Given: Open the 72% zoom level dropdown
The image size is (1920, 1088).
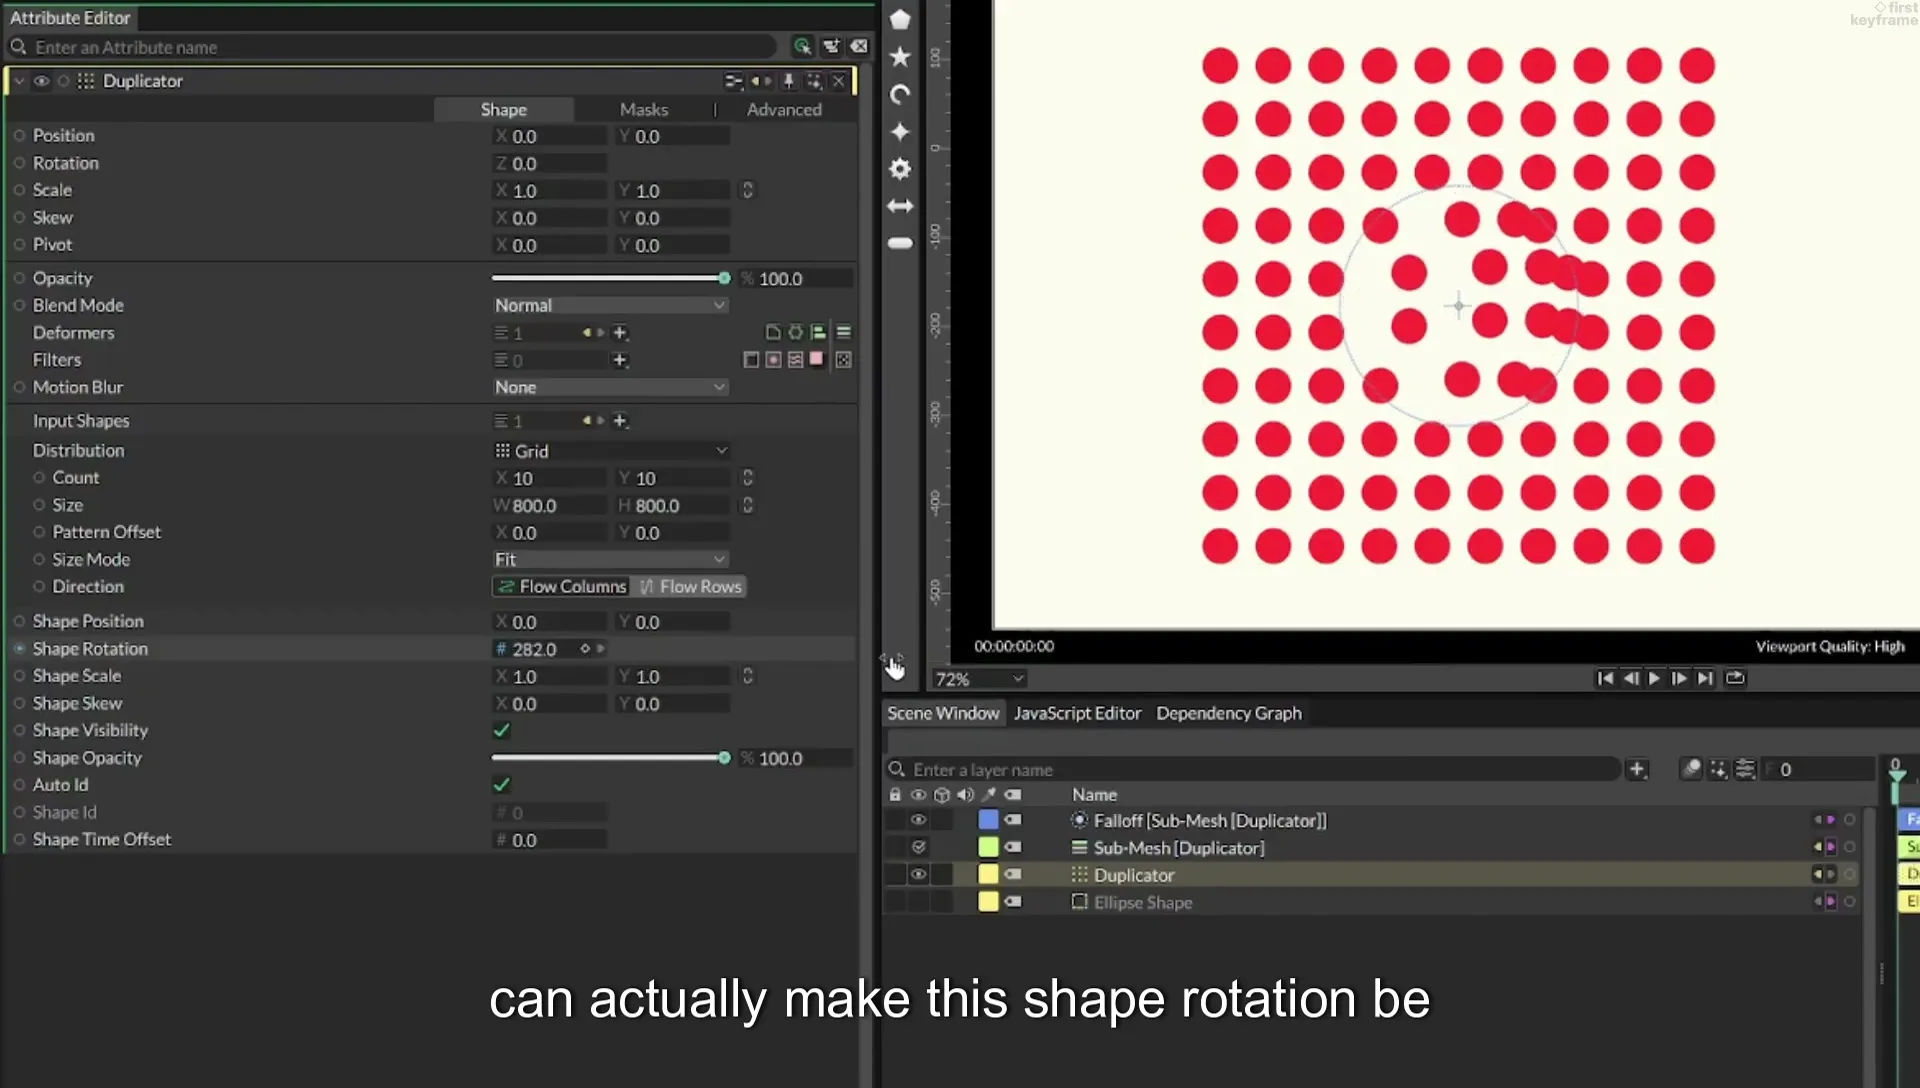Looking at the screenshot, I should coord(979,679).
